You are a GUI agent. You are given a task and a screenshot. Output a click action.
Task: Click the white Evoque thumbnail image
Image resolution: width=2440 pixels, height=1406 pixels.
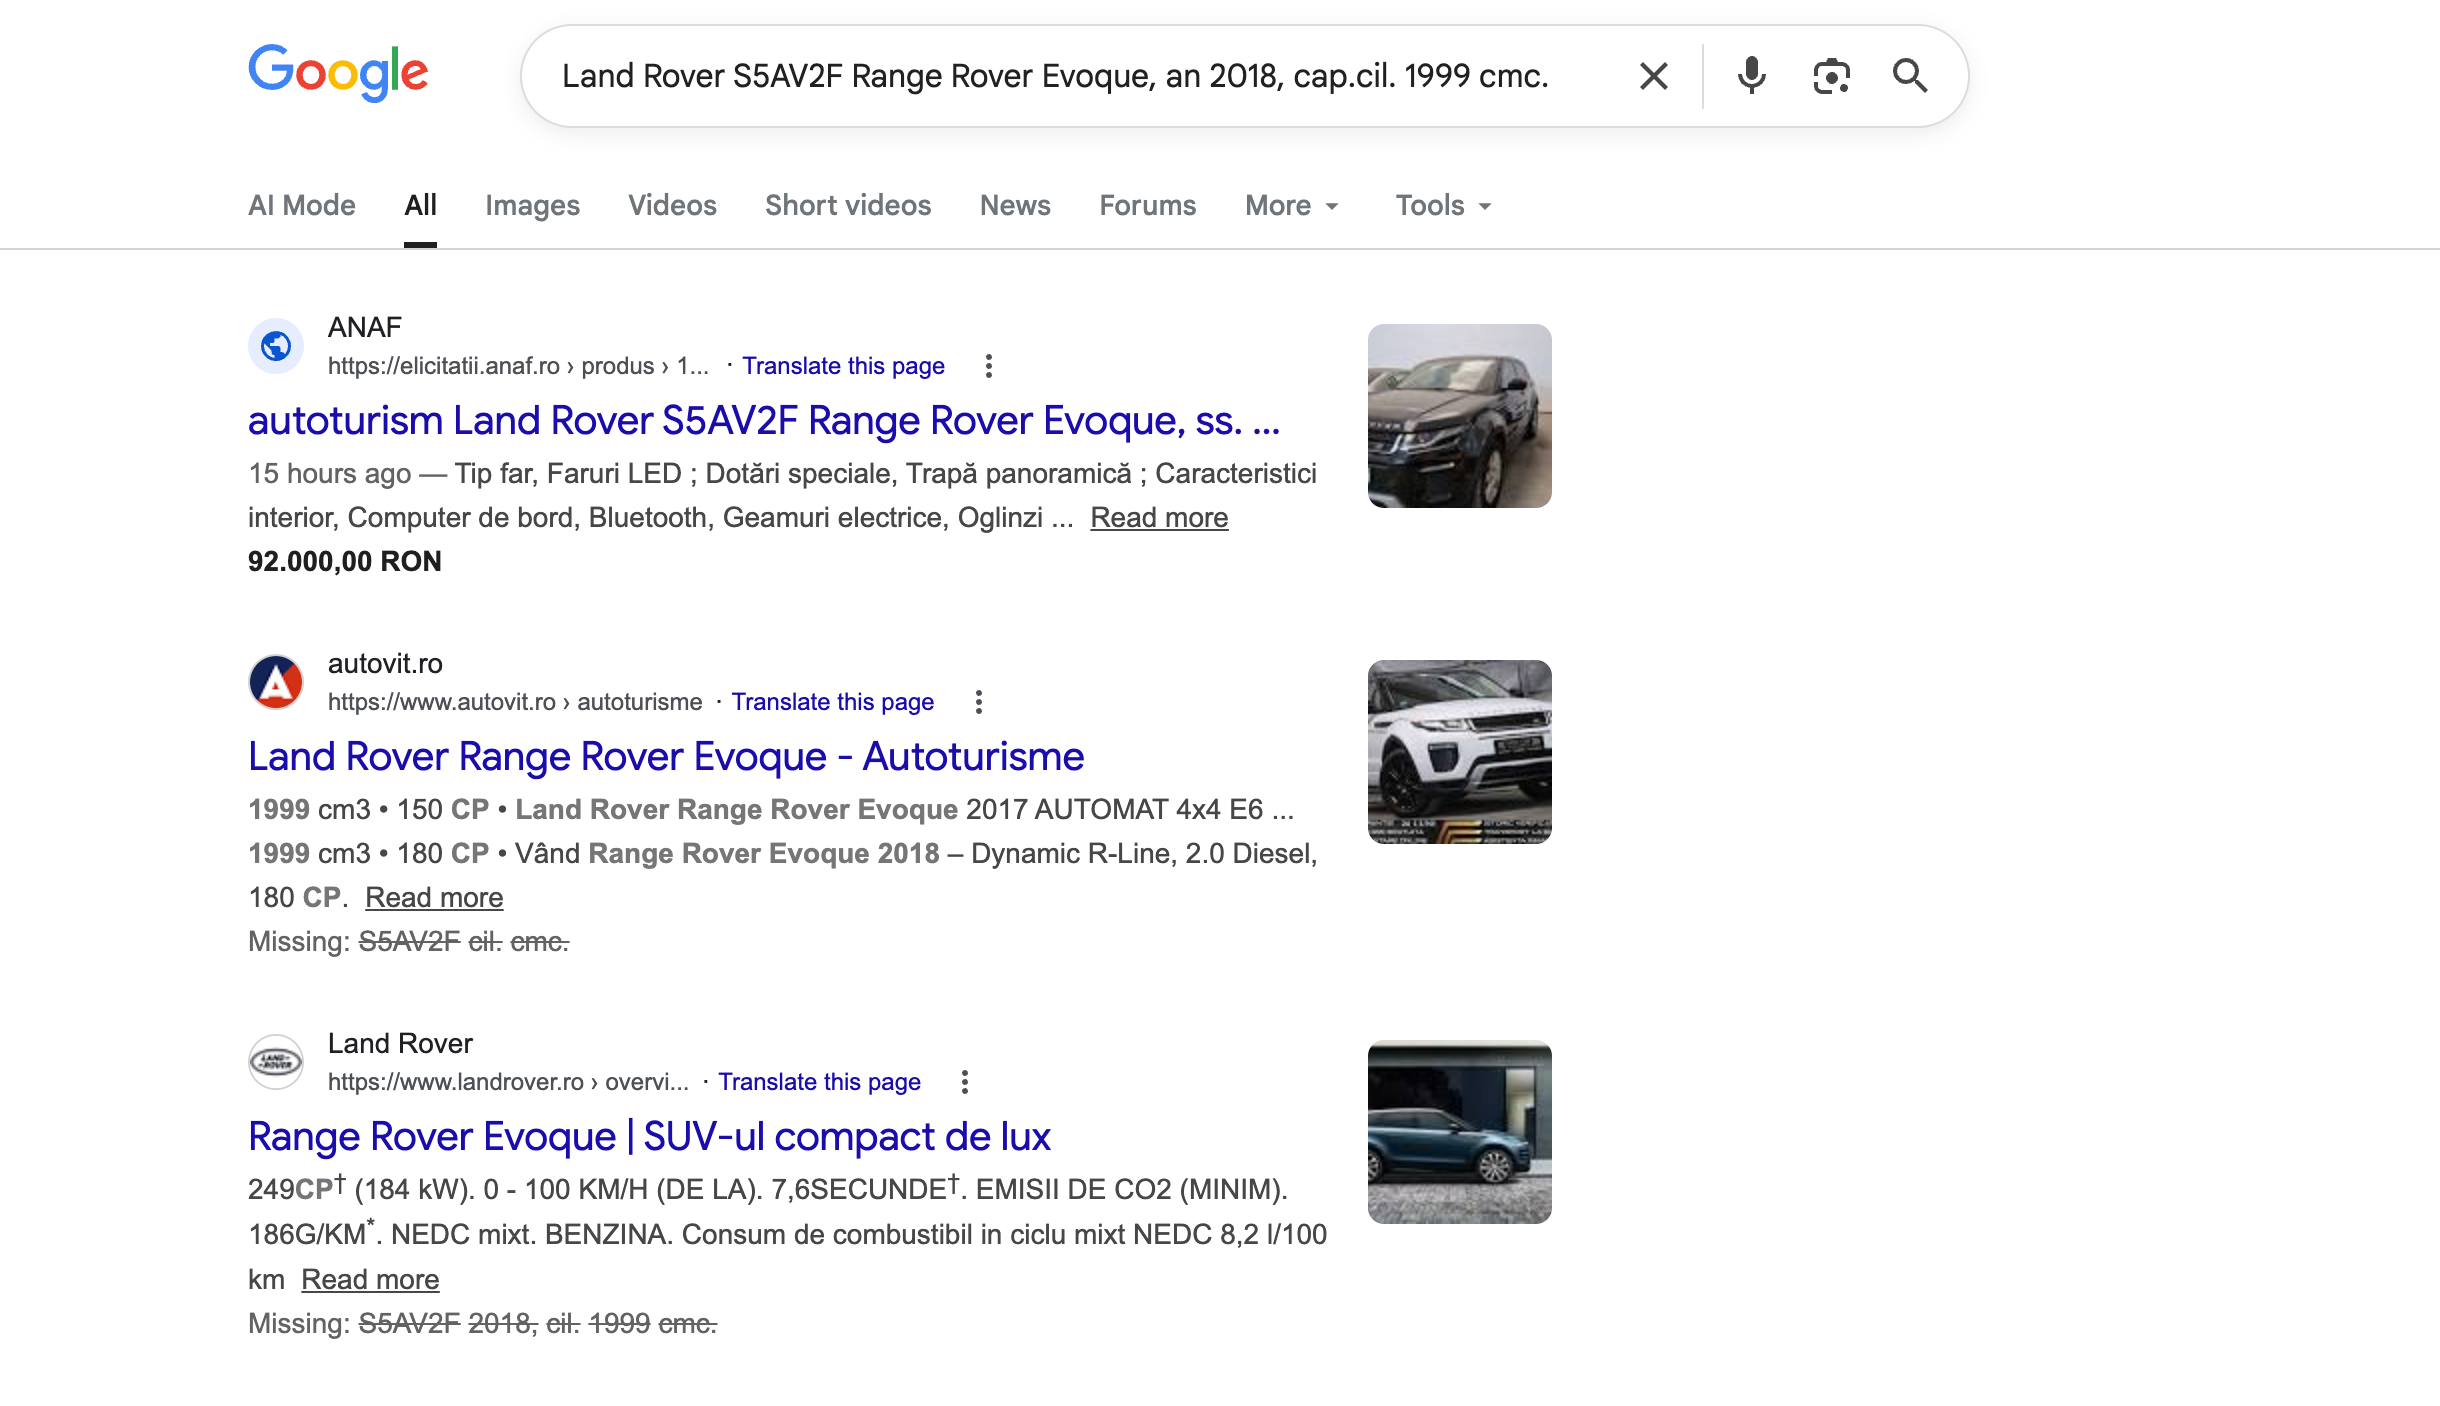pyautogui.click(x=1459, y=752)
